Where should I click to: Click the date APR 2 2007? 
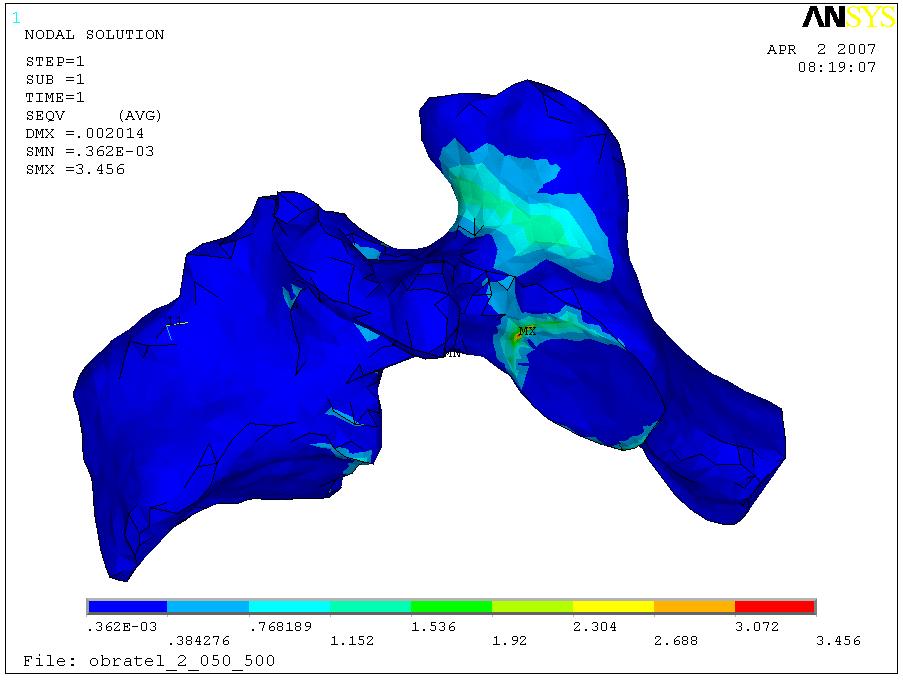pos(822,50)
